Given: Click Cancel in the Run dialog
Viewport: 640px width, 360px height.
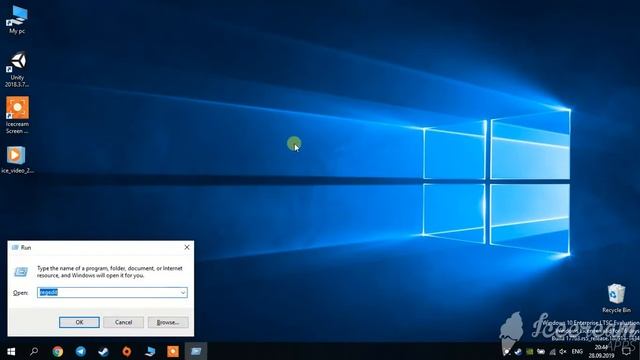Looking at the screenshot, I should click(123, 322).
